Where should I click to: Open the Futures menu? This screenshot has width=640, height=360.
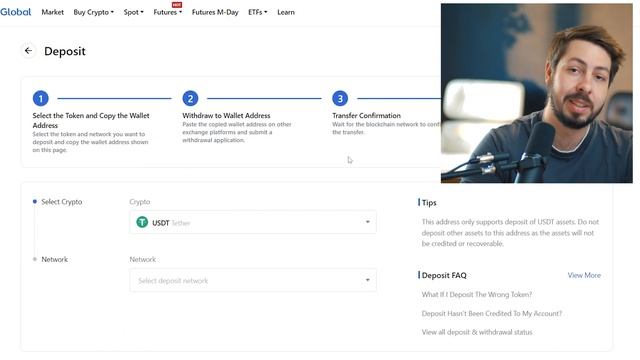pos(167,12)
